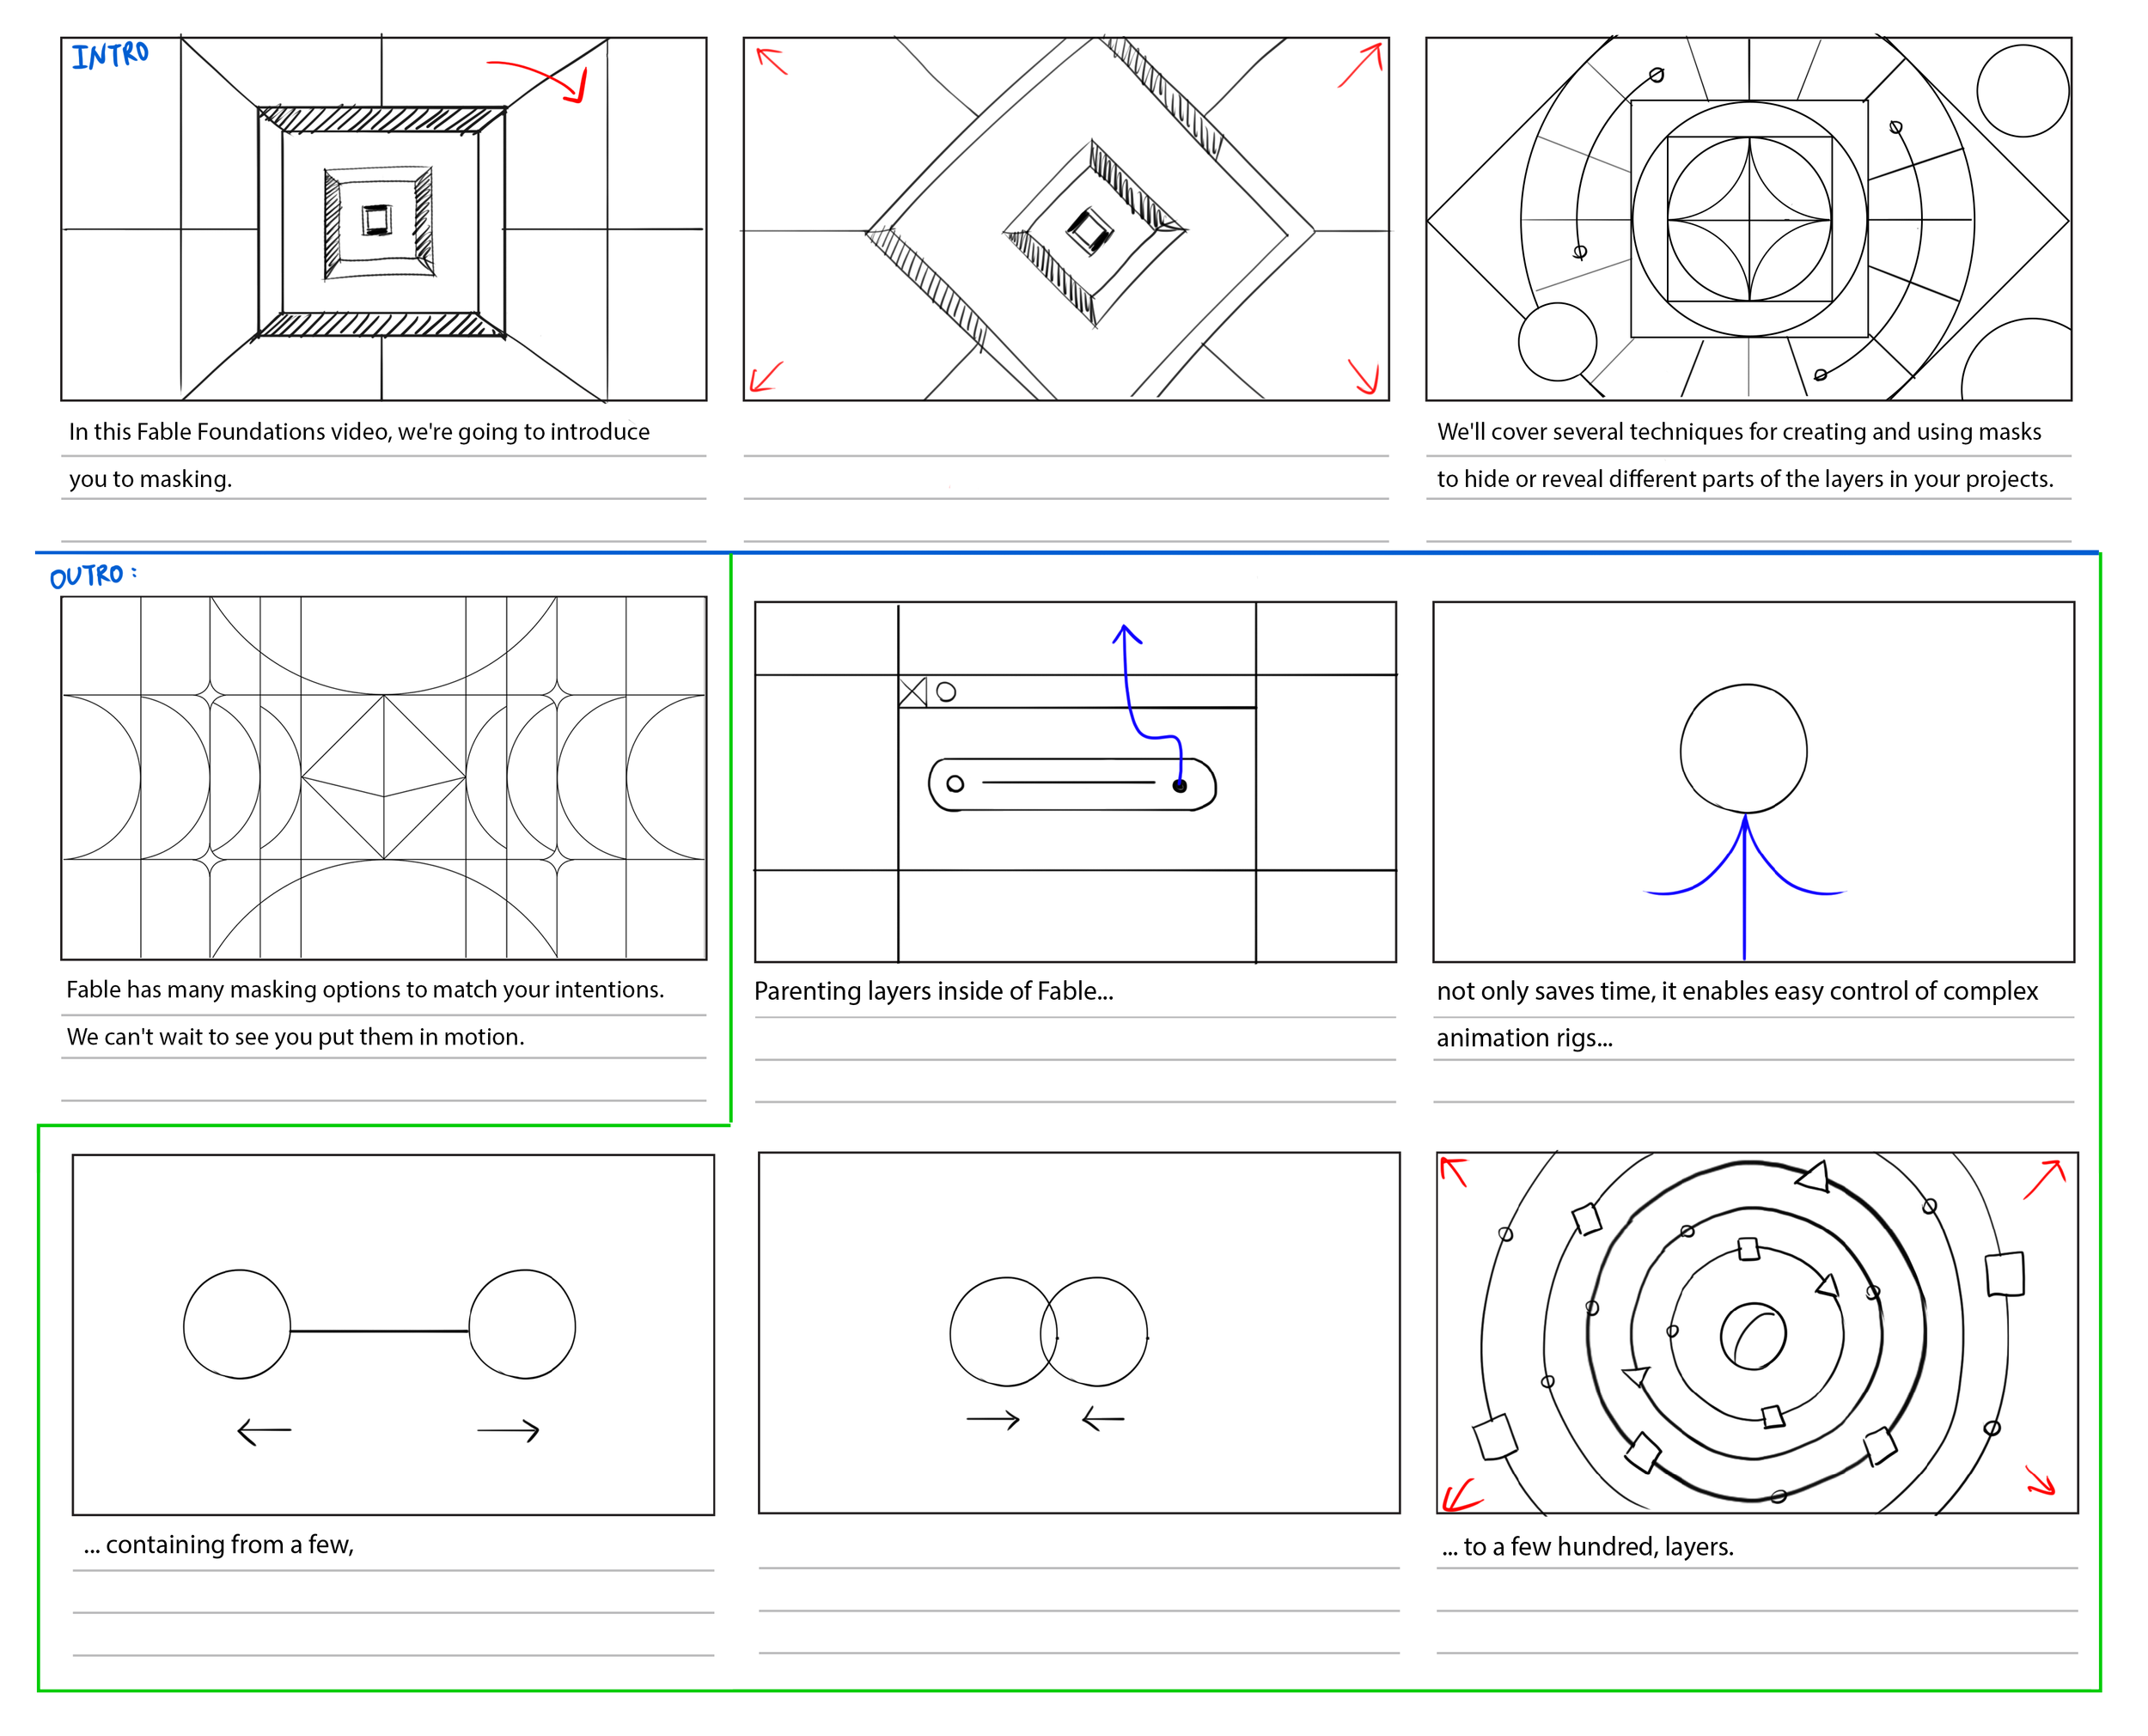Click caption "Parenting layers inside of Fable..."
Image resolution: width=2148 pixels, height=1736 pixels.
tap(933, 991)
